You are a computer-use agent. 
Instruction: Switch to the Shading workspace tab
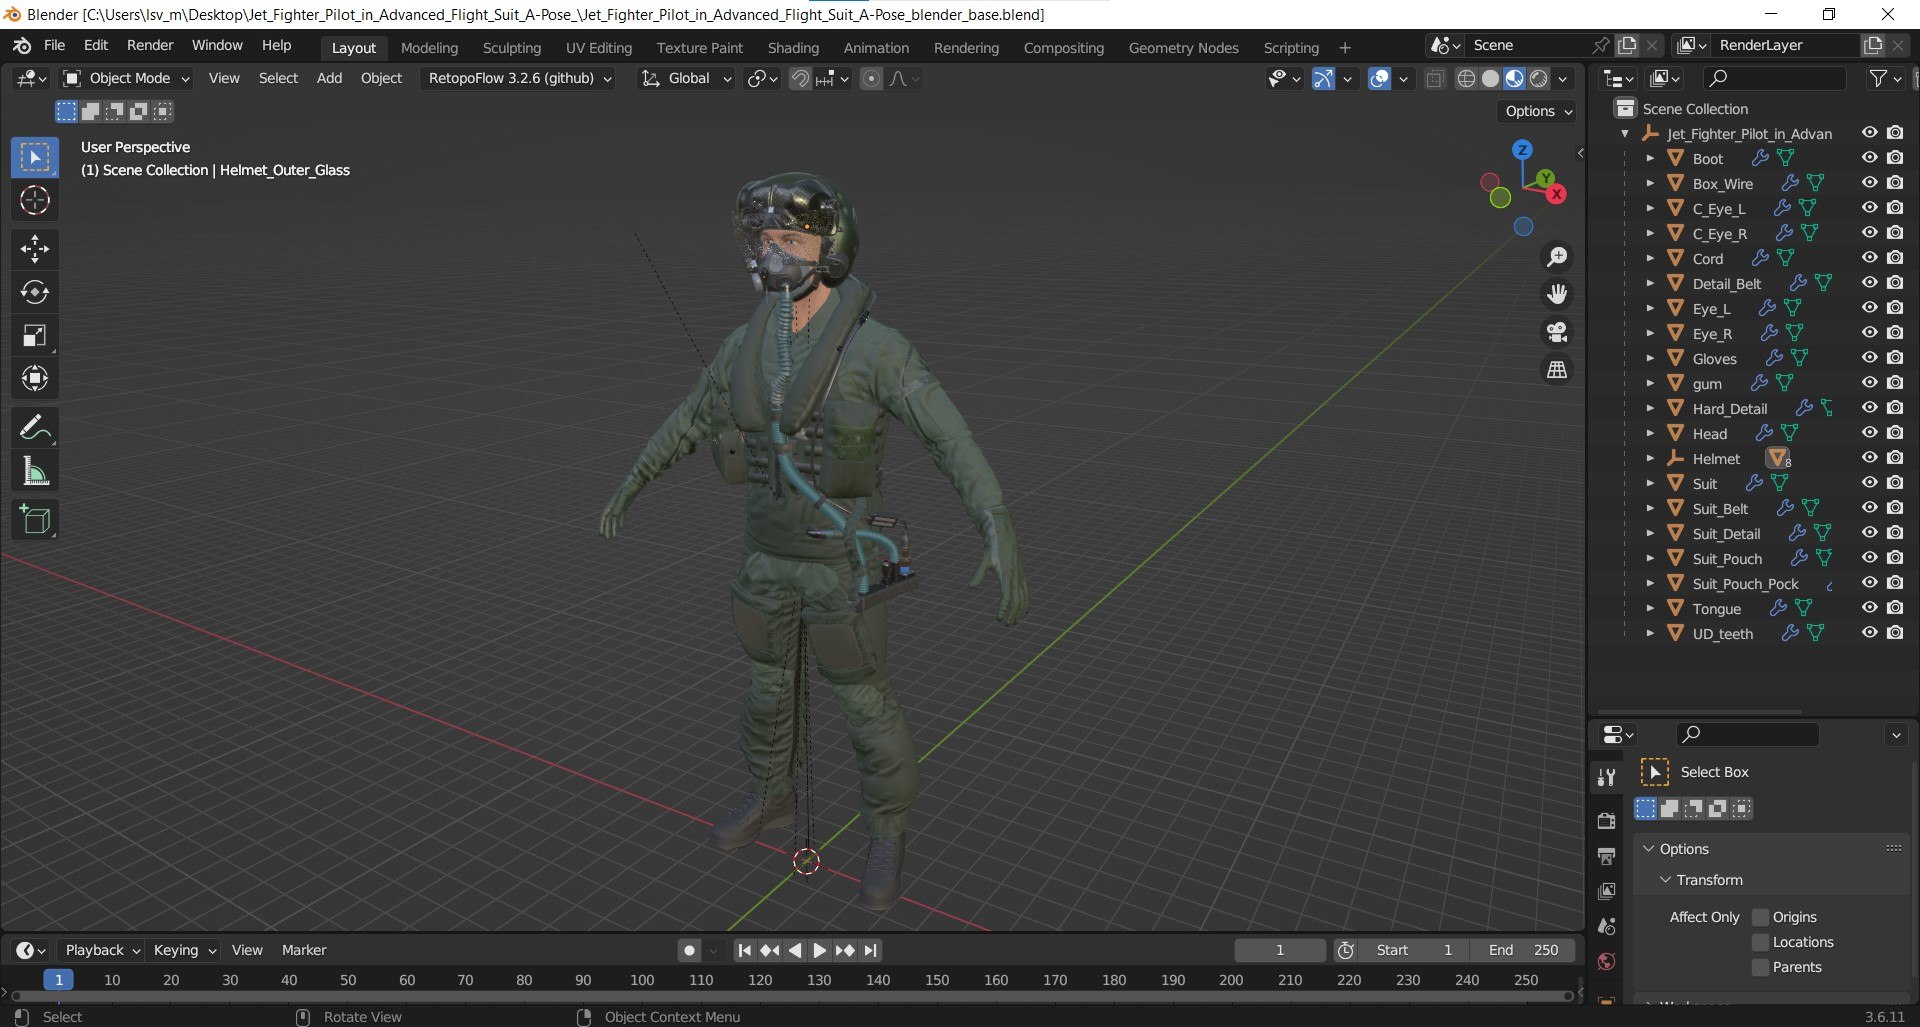(x=793, y=47)
